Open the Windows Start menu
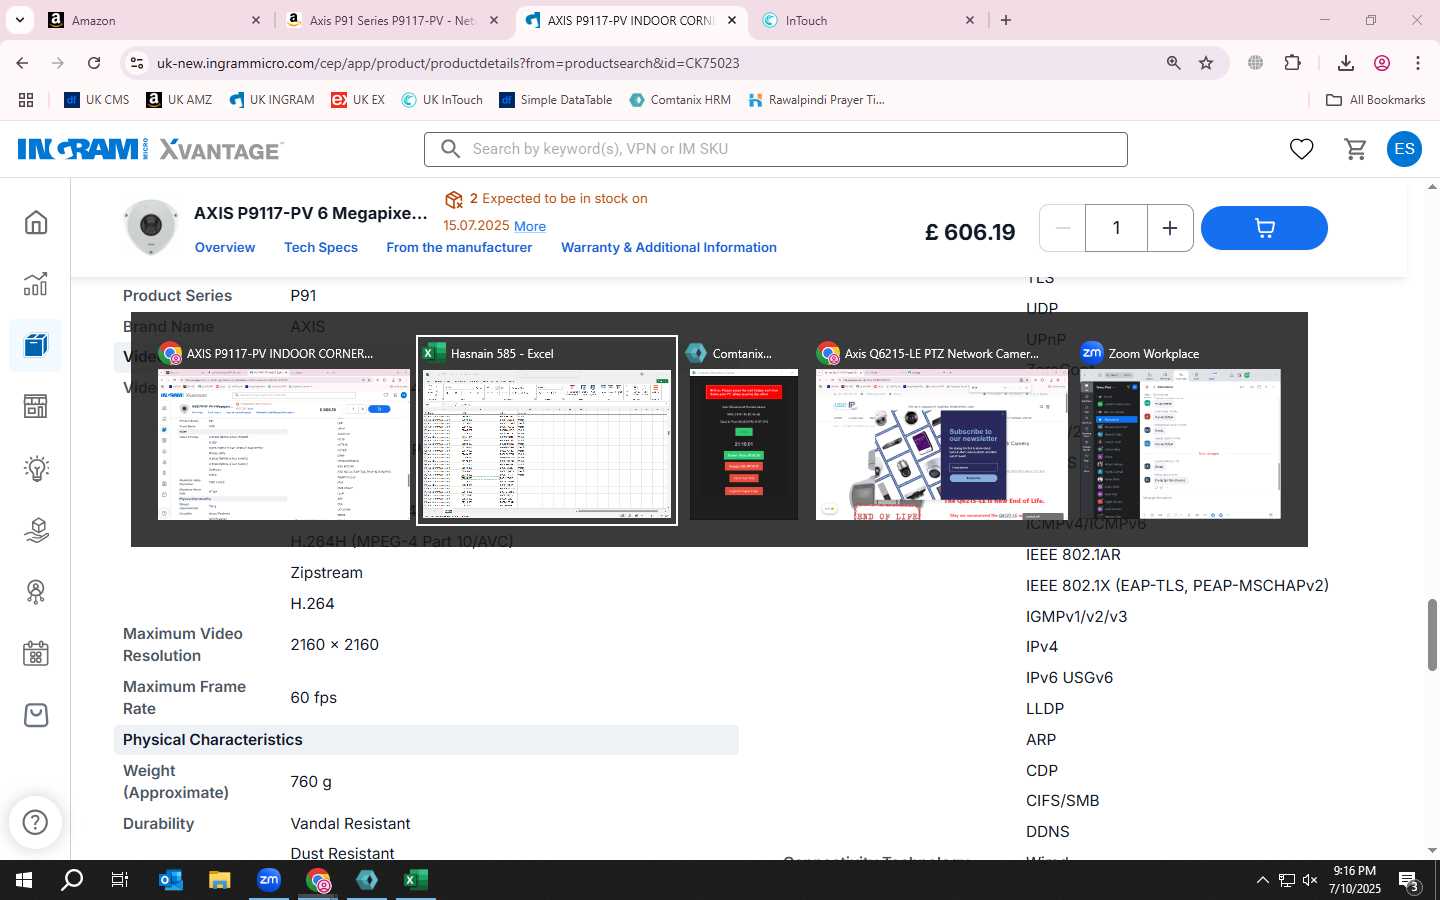Viewport: 1440px width, 900px height. (24, 880)
